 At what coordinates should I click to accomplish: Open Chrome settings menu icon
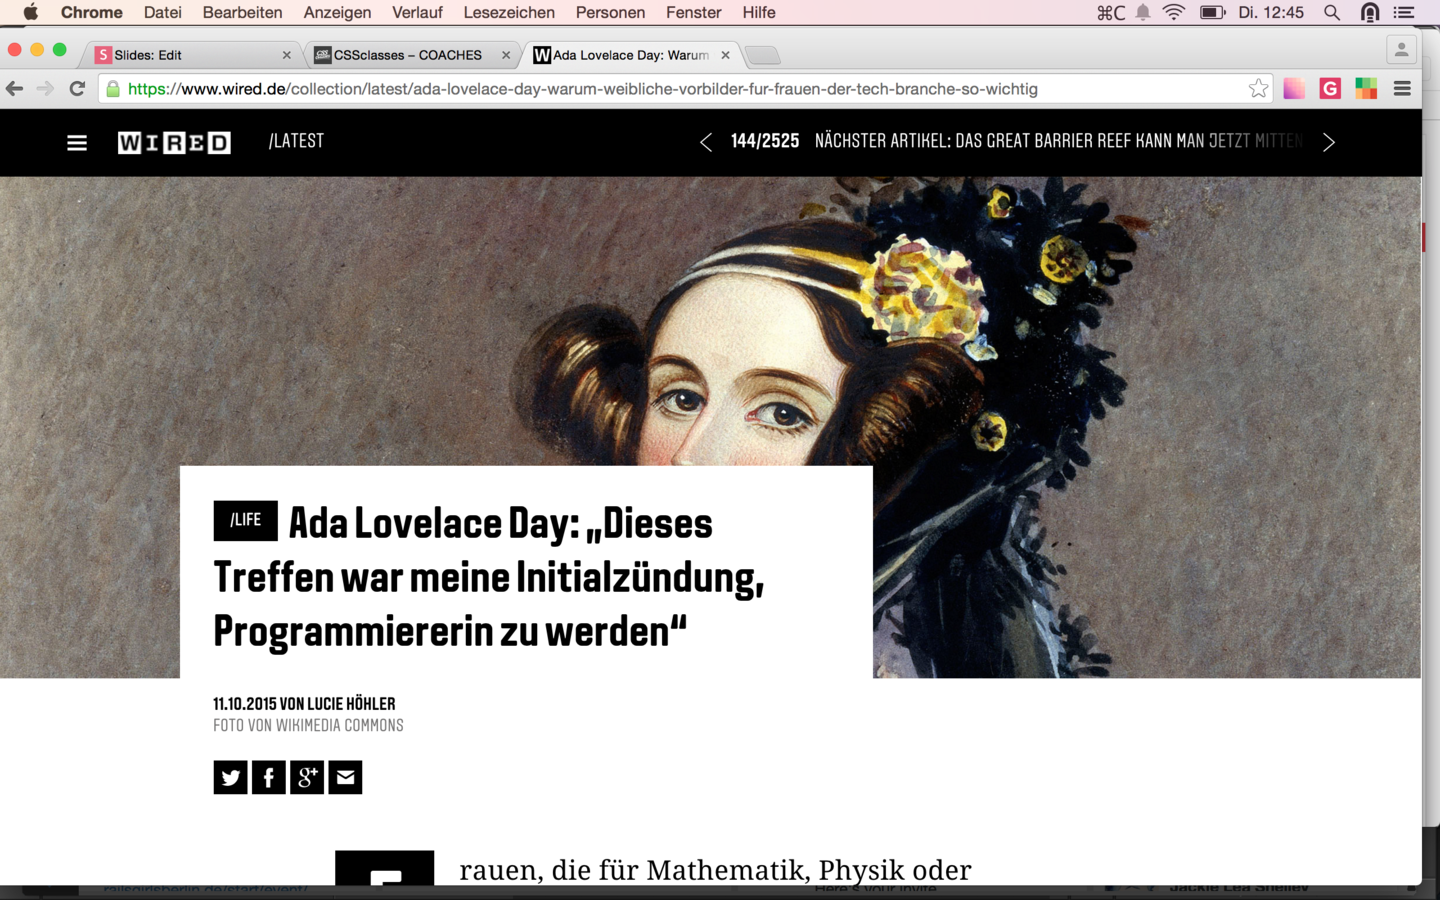click(x=1402, y=89)
